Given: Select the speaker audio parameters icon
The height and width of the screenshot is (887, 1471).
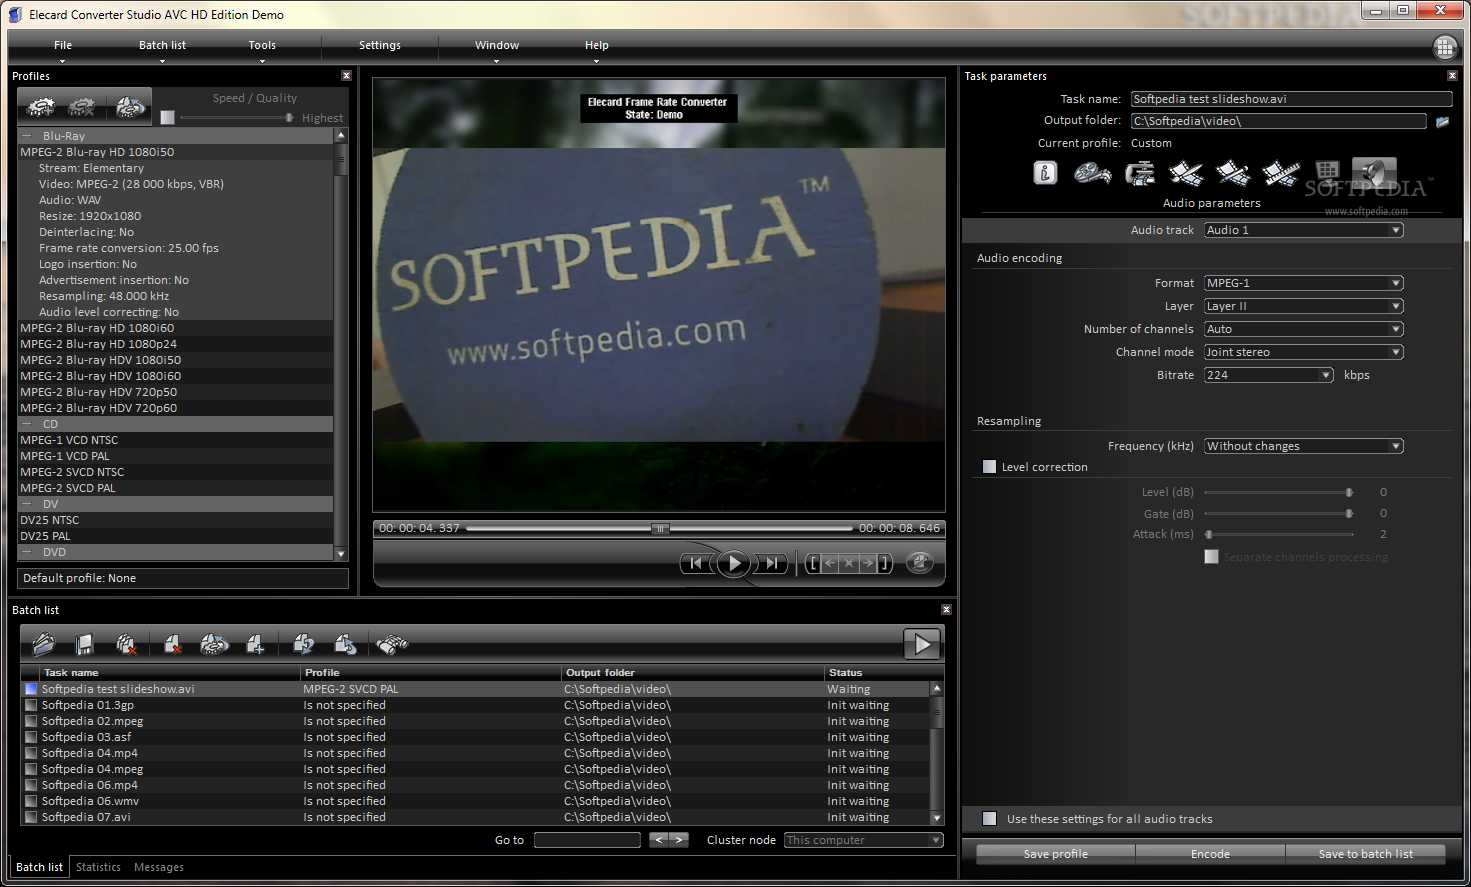Looking at the screenshot, I should pos(1374,172).
